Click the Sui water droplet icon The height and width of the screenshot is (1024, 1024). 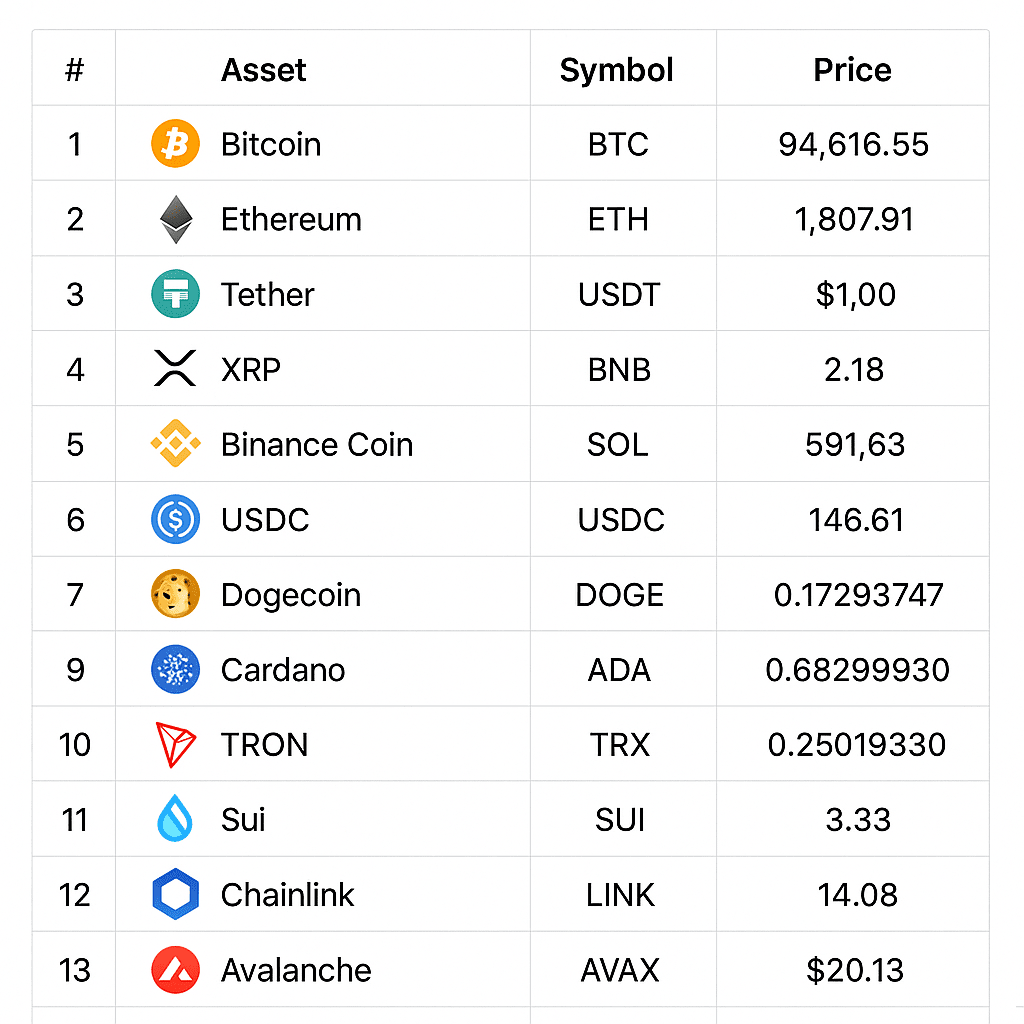[x=175, y=819]
